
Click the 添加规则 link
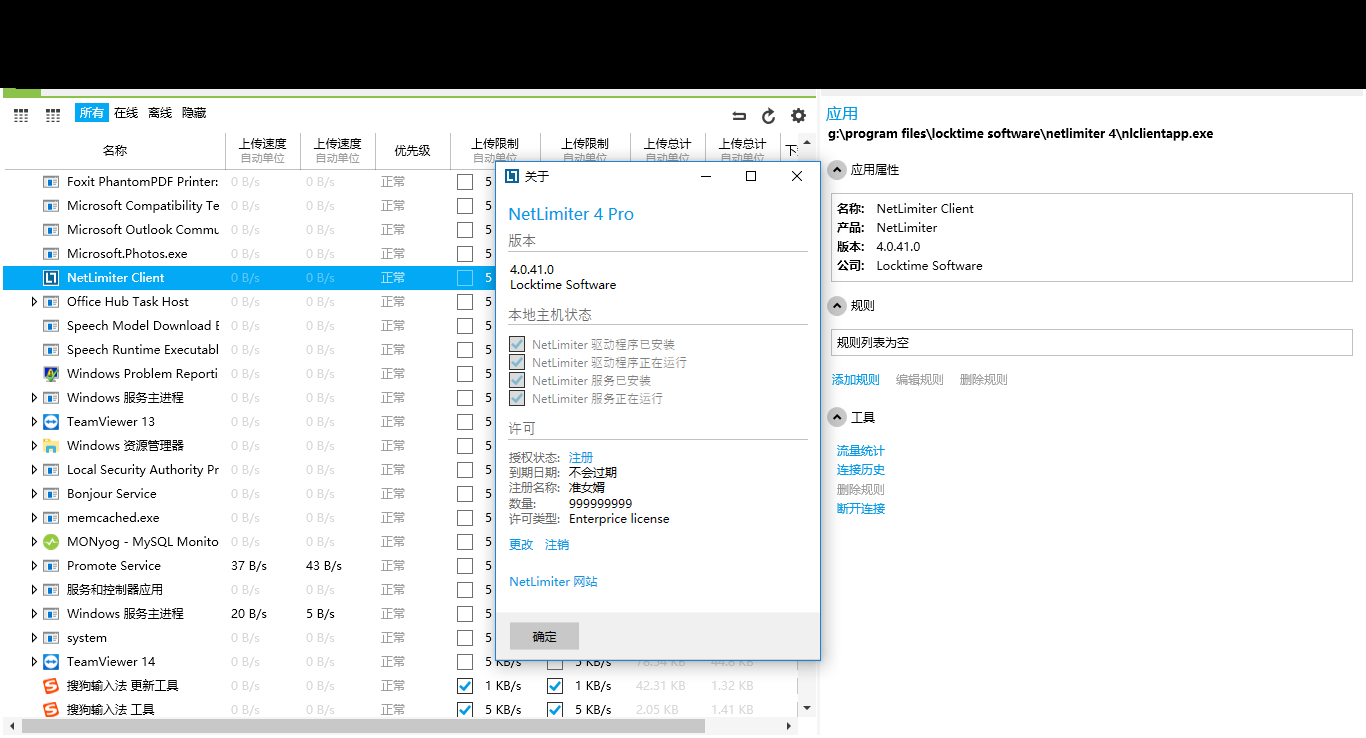coord(856,380)
